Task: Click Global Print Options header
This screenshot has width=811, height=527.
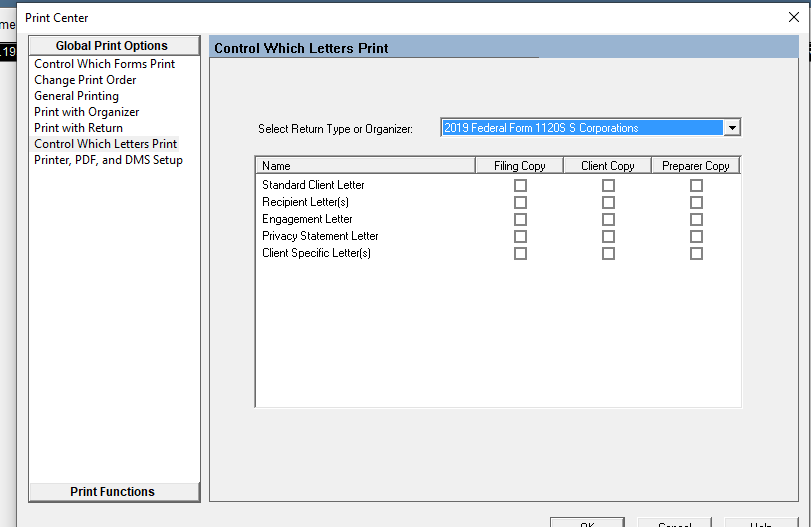Action: point(112,46)
